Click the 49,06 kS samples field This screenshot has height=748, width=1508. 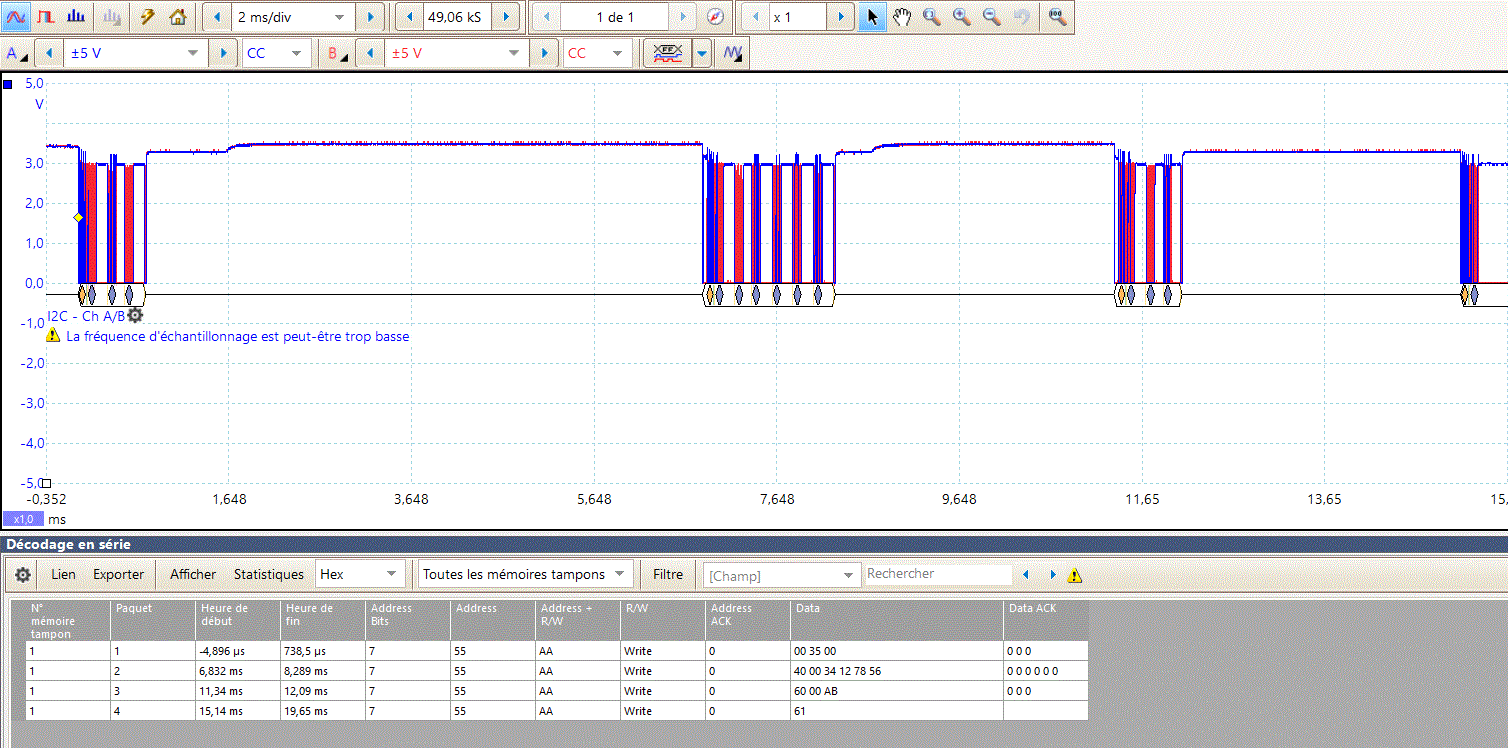point(457,17)
